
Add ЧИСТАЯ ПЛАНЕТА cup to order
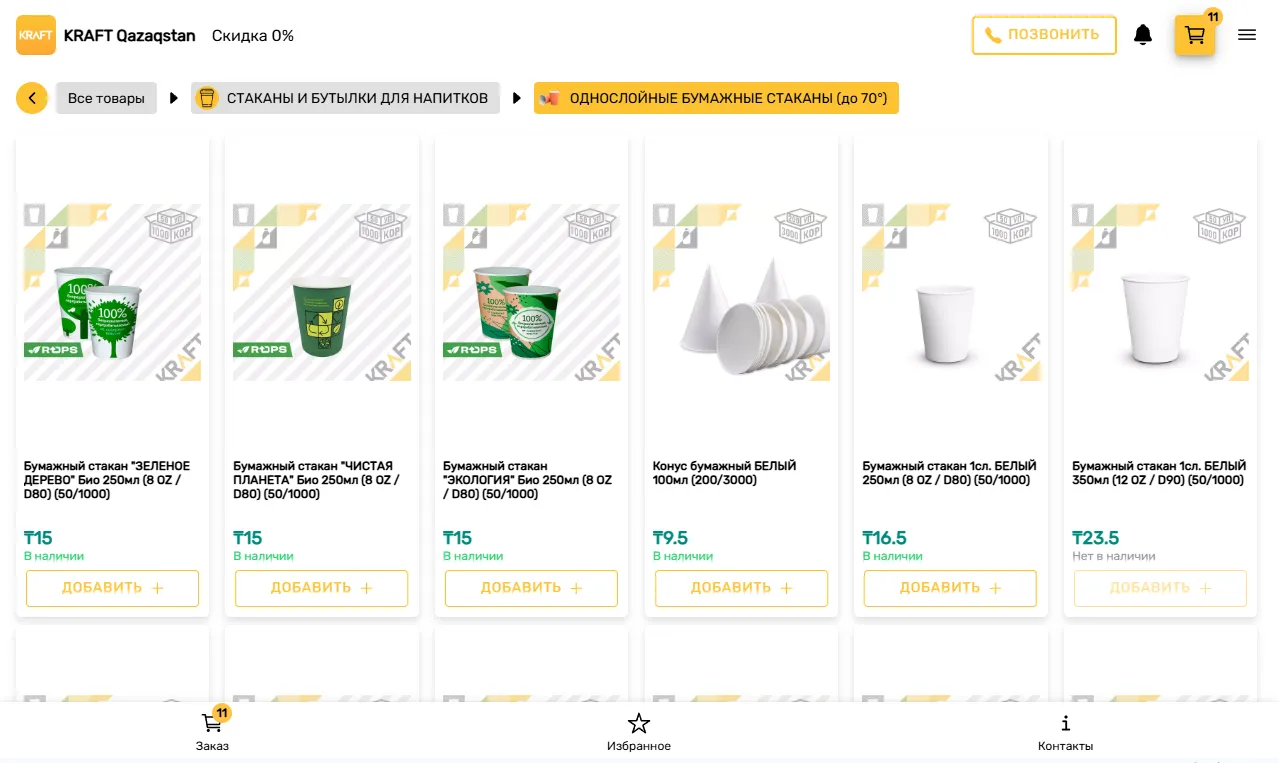pos(321,588)
